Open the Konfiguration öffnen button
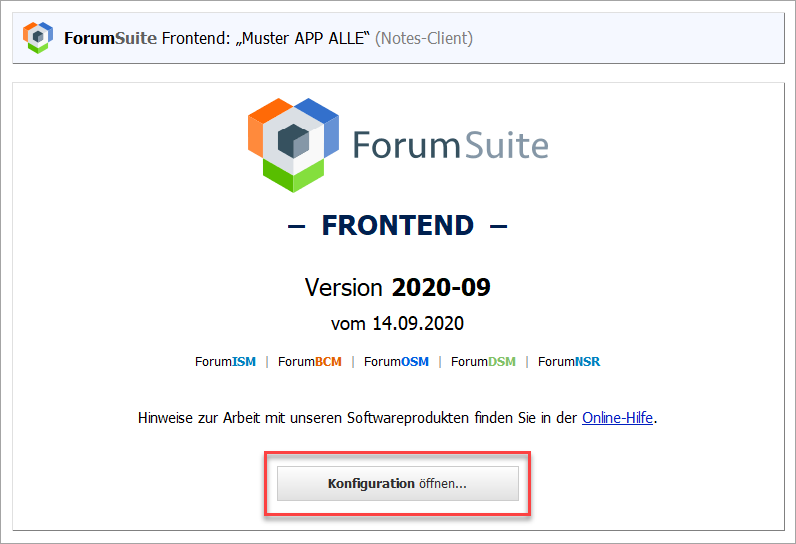 pyautogui.click(x=397, y=484)
